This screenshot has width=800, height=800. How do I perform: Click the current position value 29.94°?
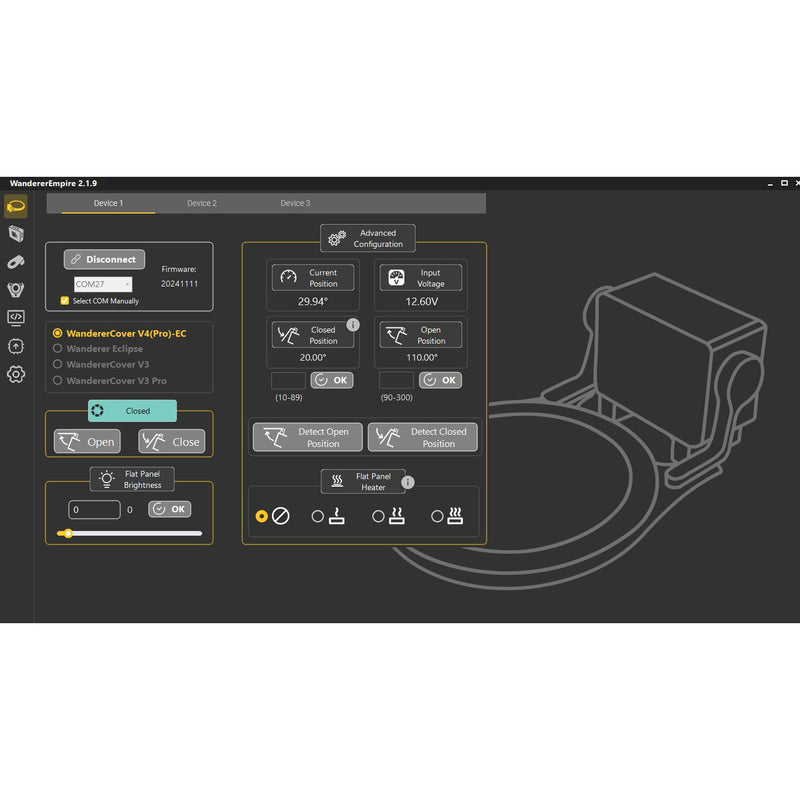pos(313,302)
